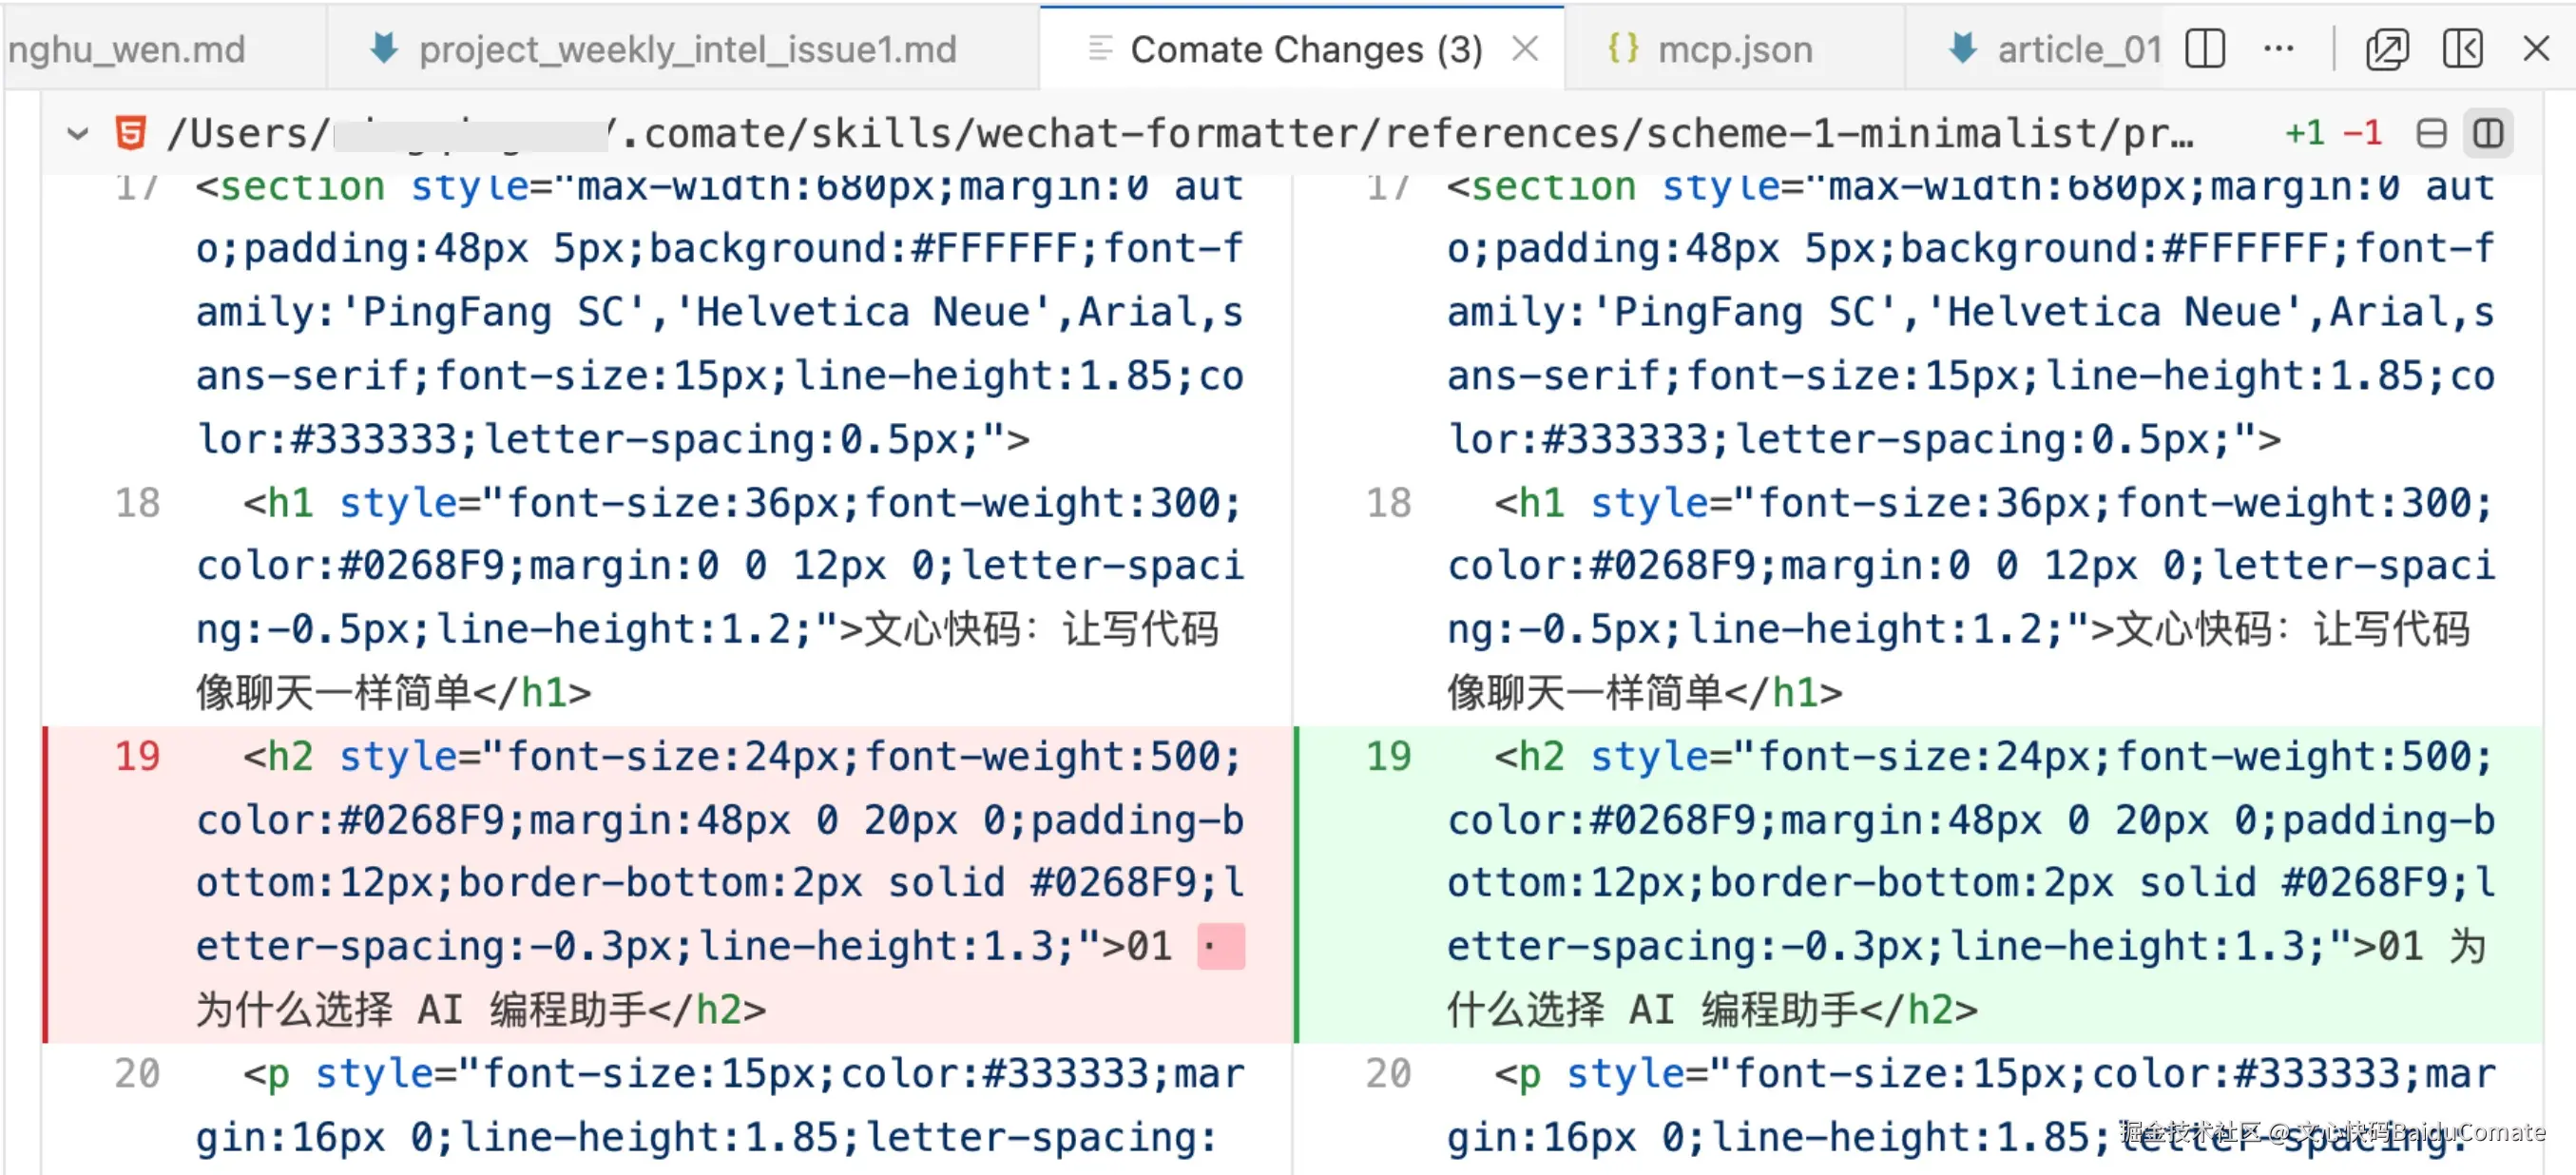Click the collapse side panel icon
2576x1175 pixels.
point(2462,49)
